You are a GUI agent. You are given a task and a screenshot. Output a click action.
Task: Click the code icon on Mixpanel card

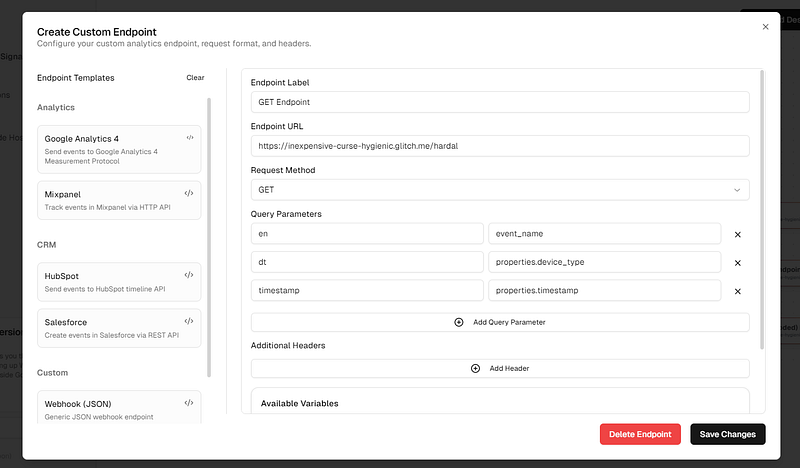(x=189, y=193)
